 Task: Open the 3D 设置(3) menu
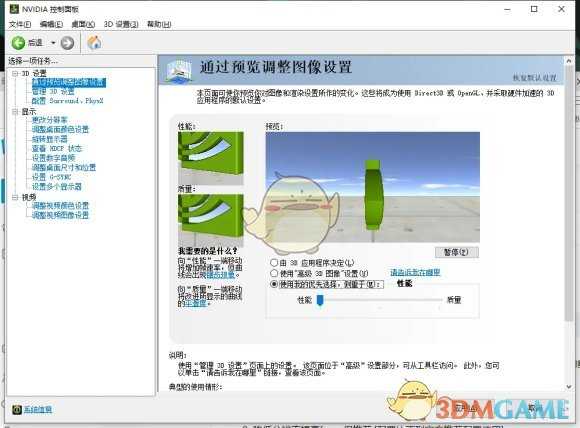121,24
